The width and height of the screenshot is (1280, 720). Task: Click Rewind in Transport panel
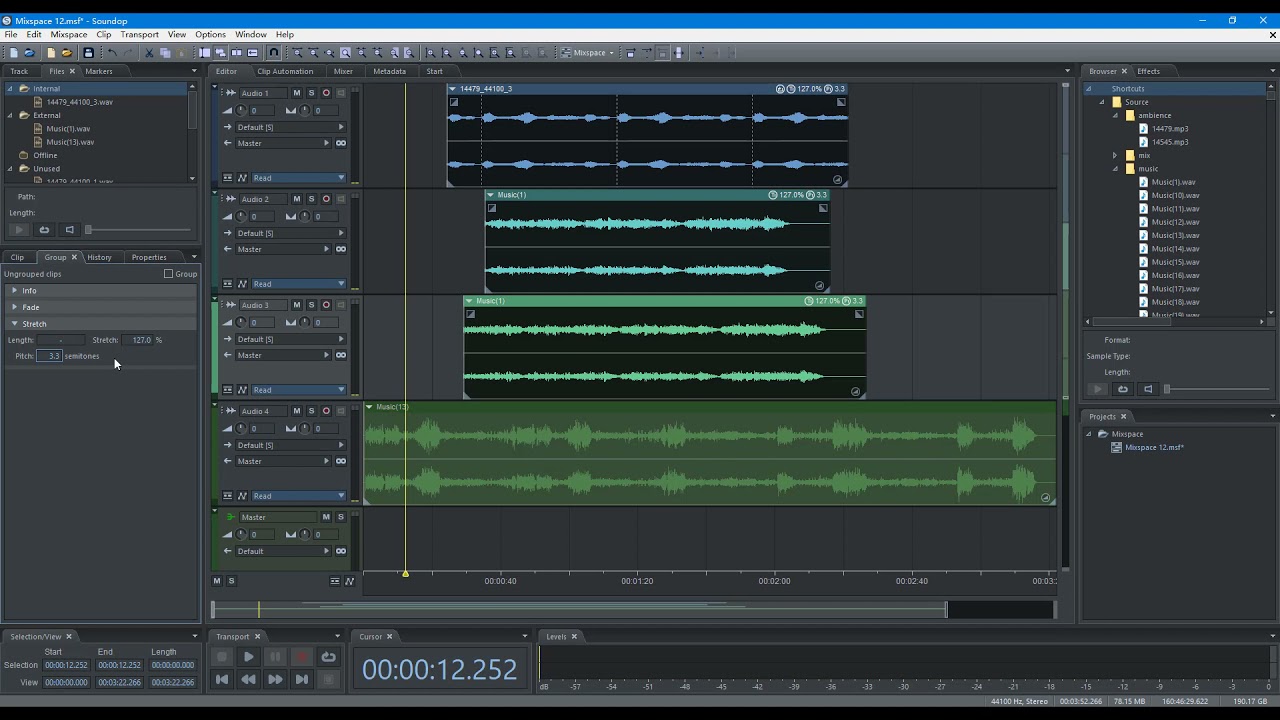pos(248,679)
